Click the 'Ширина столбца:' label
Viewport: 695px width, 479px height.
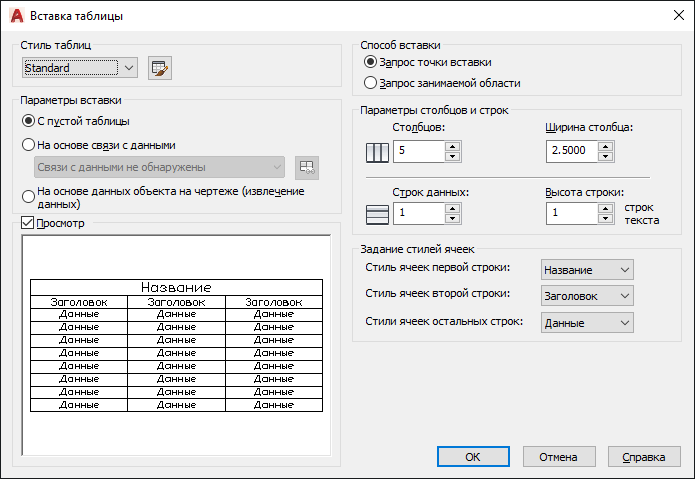589,128
